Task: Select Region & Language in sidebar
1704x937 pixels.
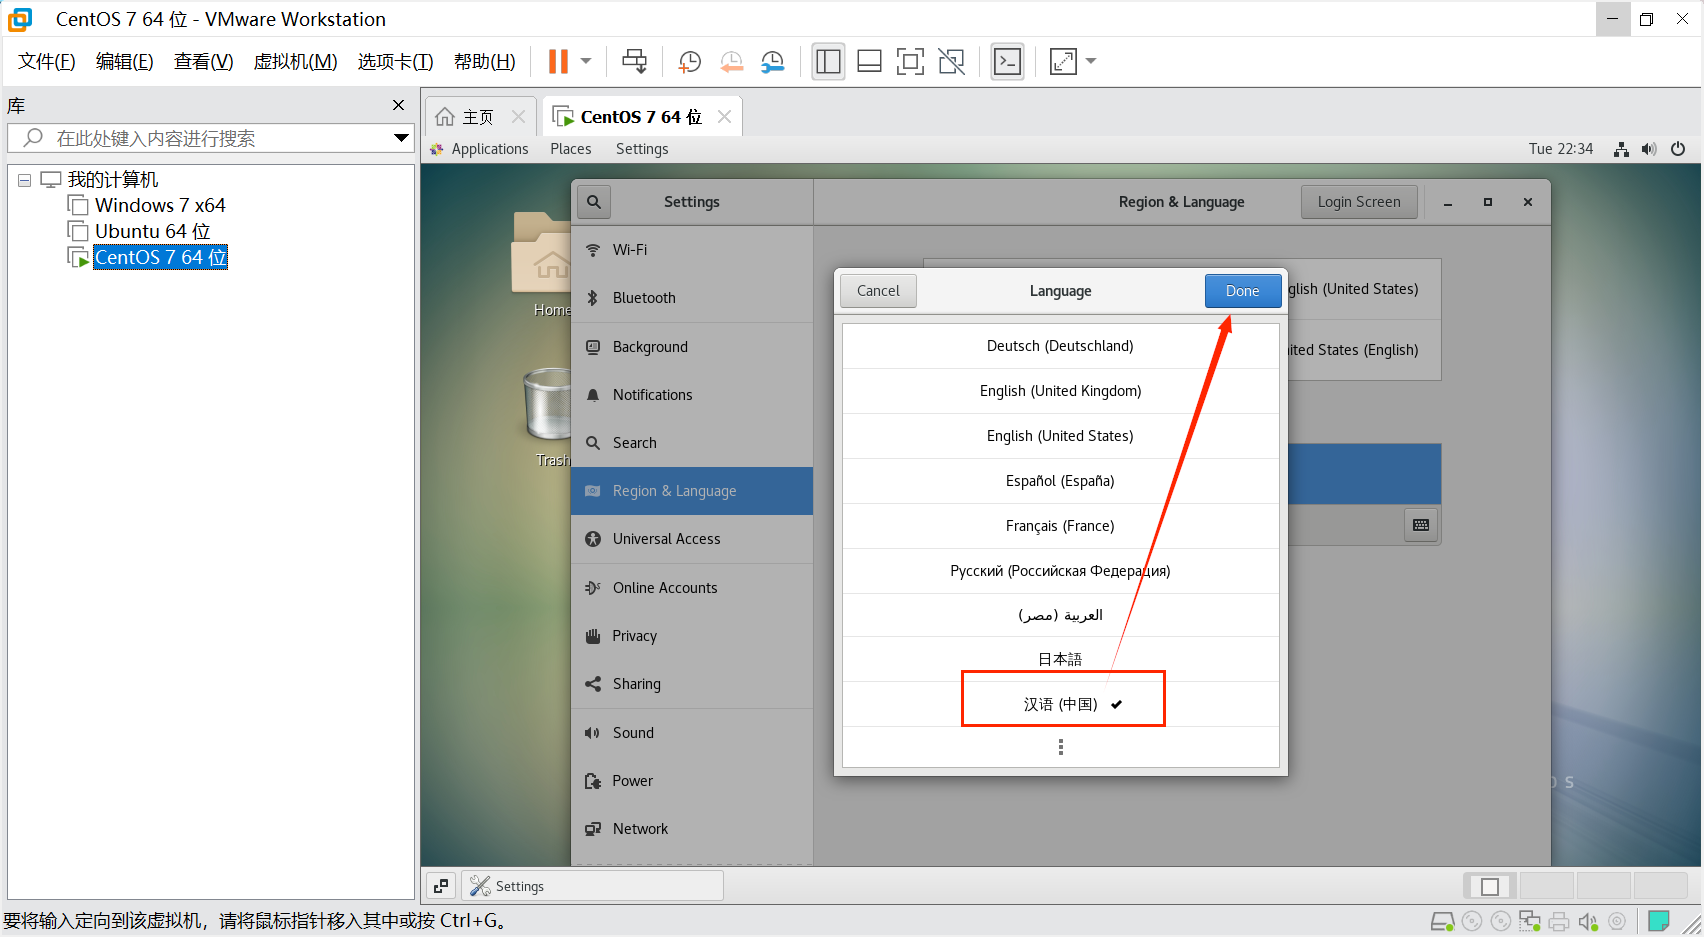Action: coord(692,491)
